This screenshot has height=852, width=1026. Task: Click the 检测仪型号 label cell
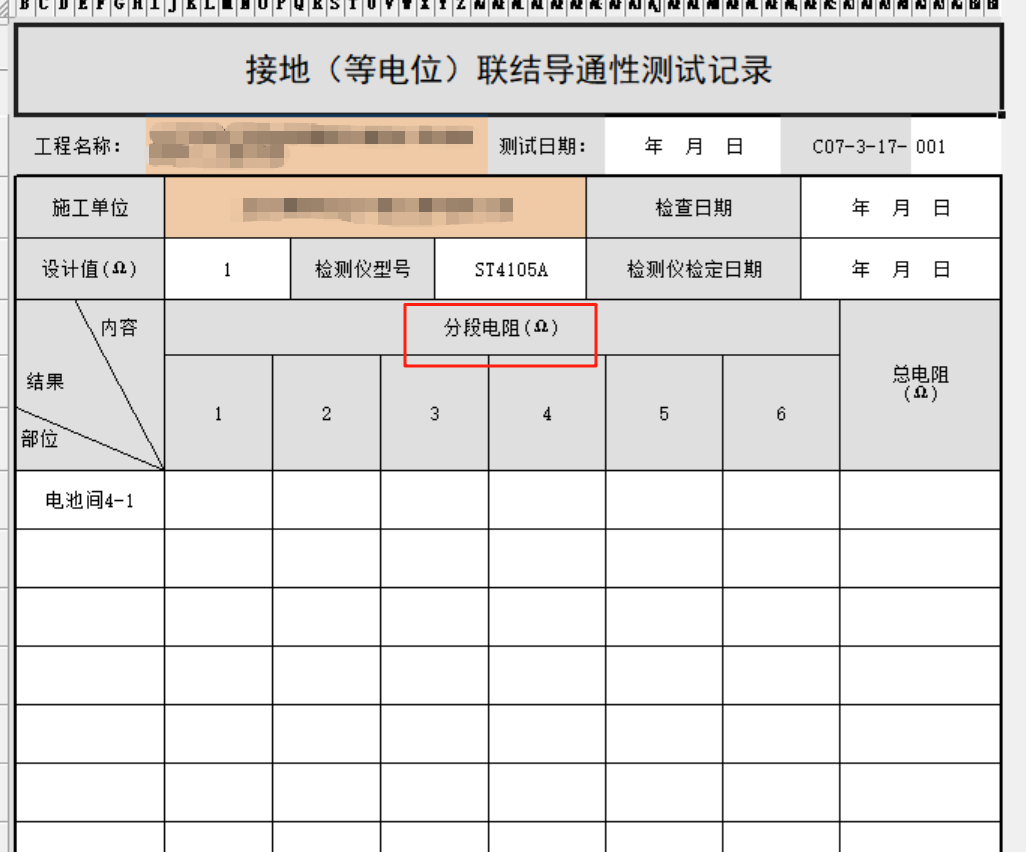363,269
